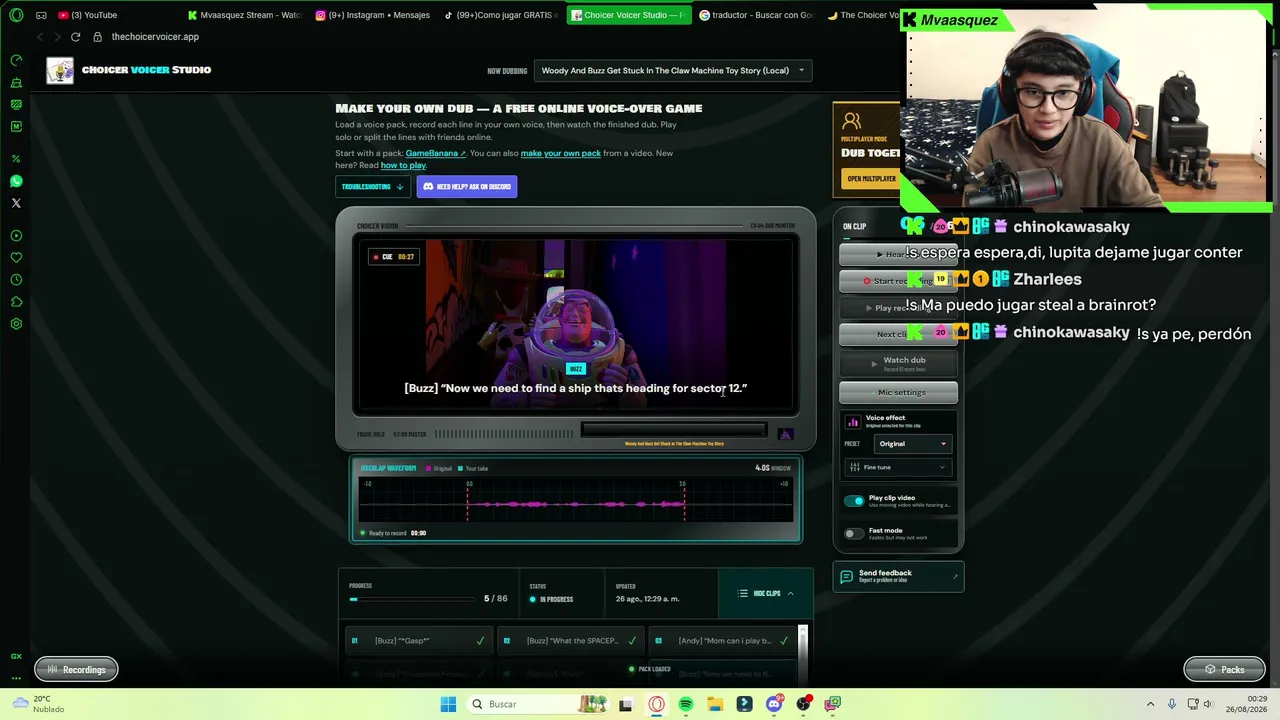Show hidden system tray icons
Image resolution: width=1280 pixels, height=720 pixels.
pos(1150,704)
